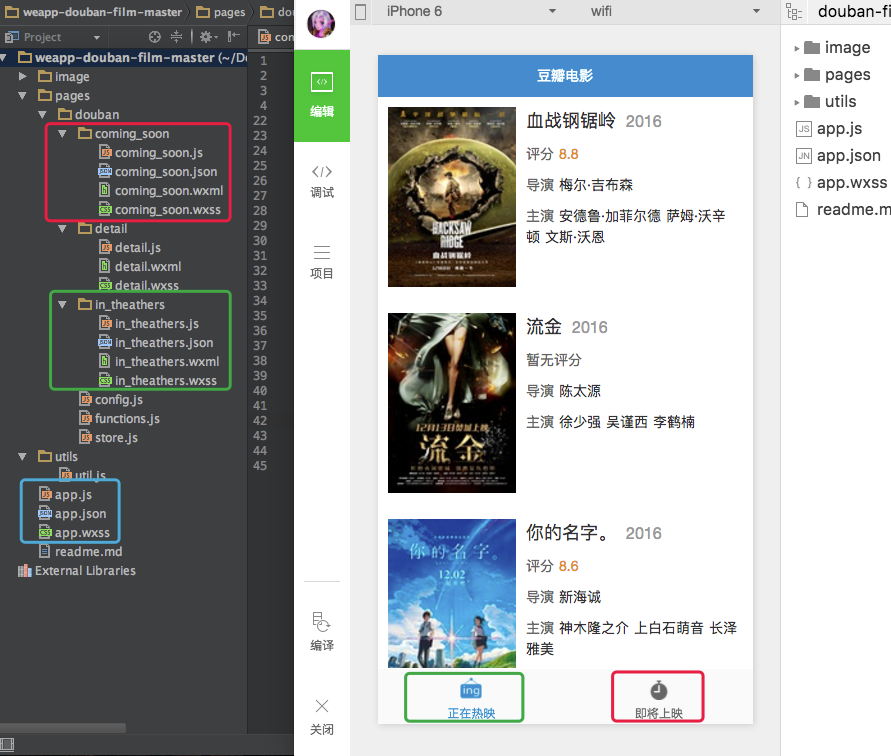Collapse the weapp-douban-film-master root node

pos(5,57)
